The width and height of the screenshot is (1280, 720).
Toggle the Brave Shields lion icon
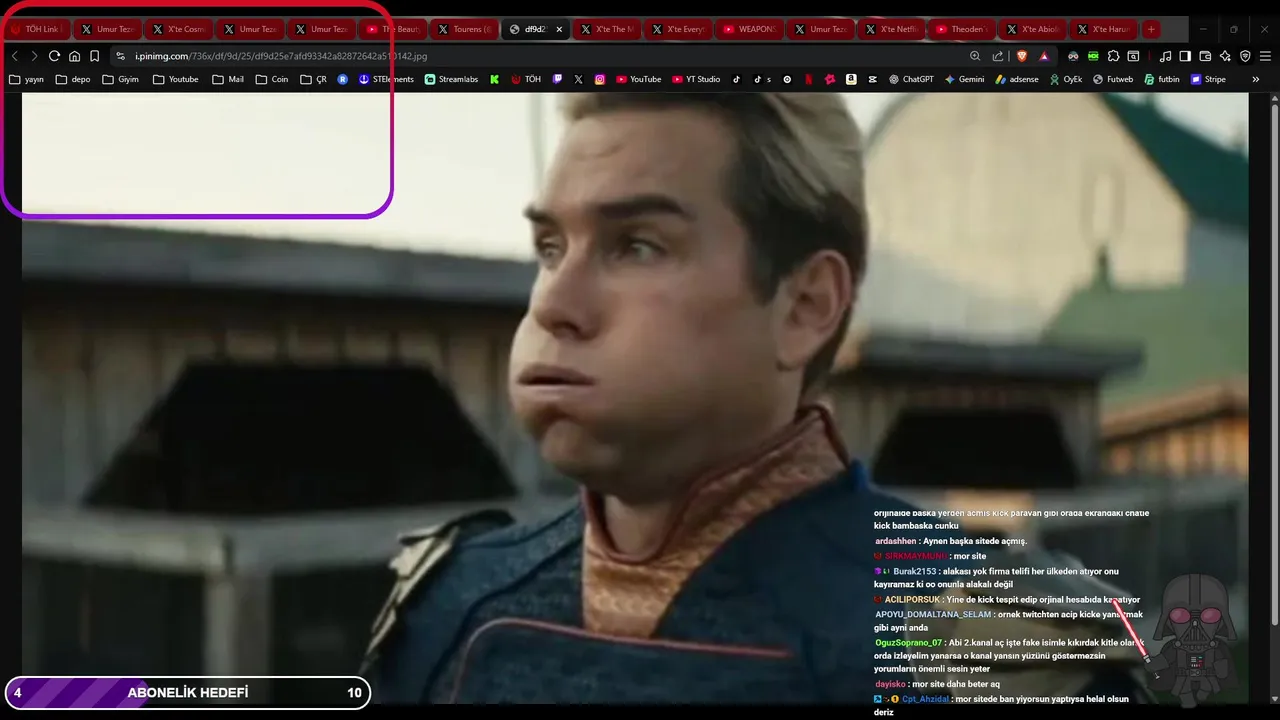click(x=1022, y=56)
